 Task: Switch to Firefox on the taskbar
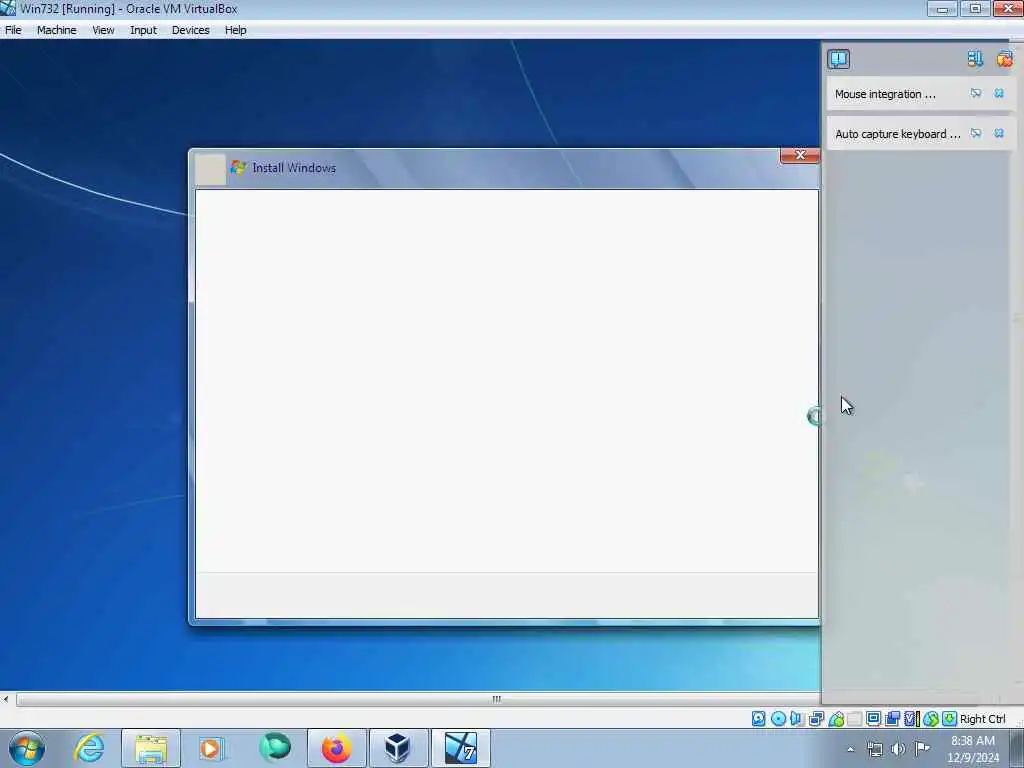(336, 748)
